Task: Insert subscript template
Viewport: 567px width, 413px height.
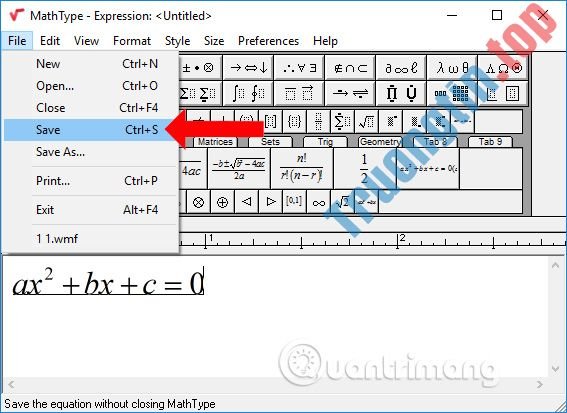Action: (x=414, y=122)
